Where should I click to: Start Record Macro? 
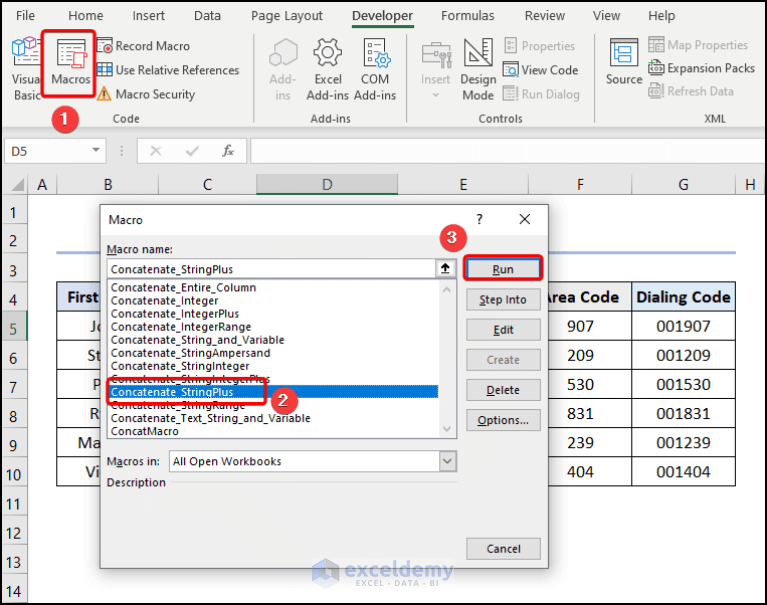click(x=143, y=46)
